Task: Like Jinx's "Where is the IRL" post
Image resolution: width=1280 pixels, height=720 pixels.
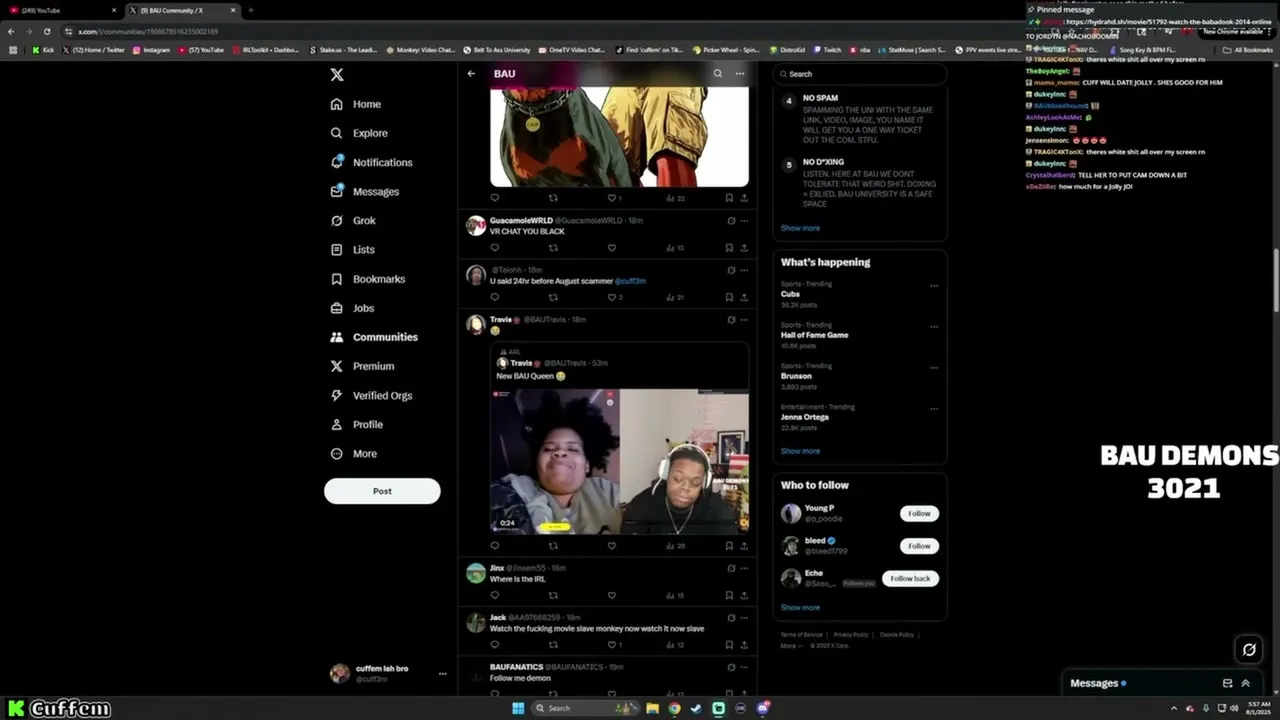Action: (x=612, y=595)
